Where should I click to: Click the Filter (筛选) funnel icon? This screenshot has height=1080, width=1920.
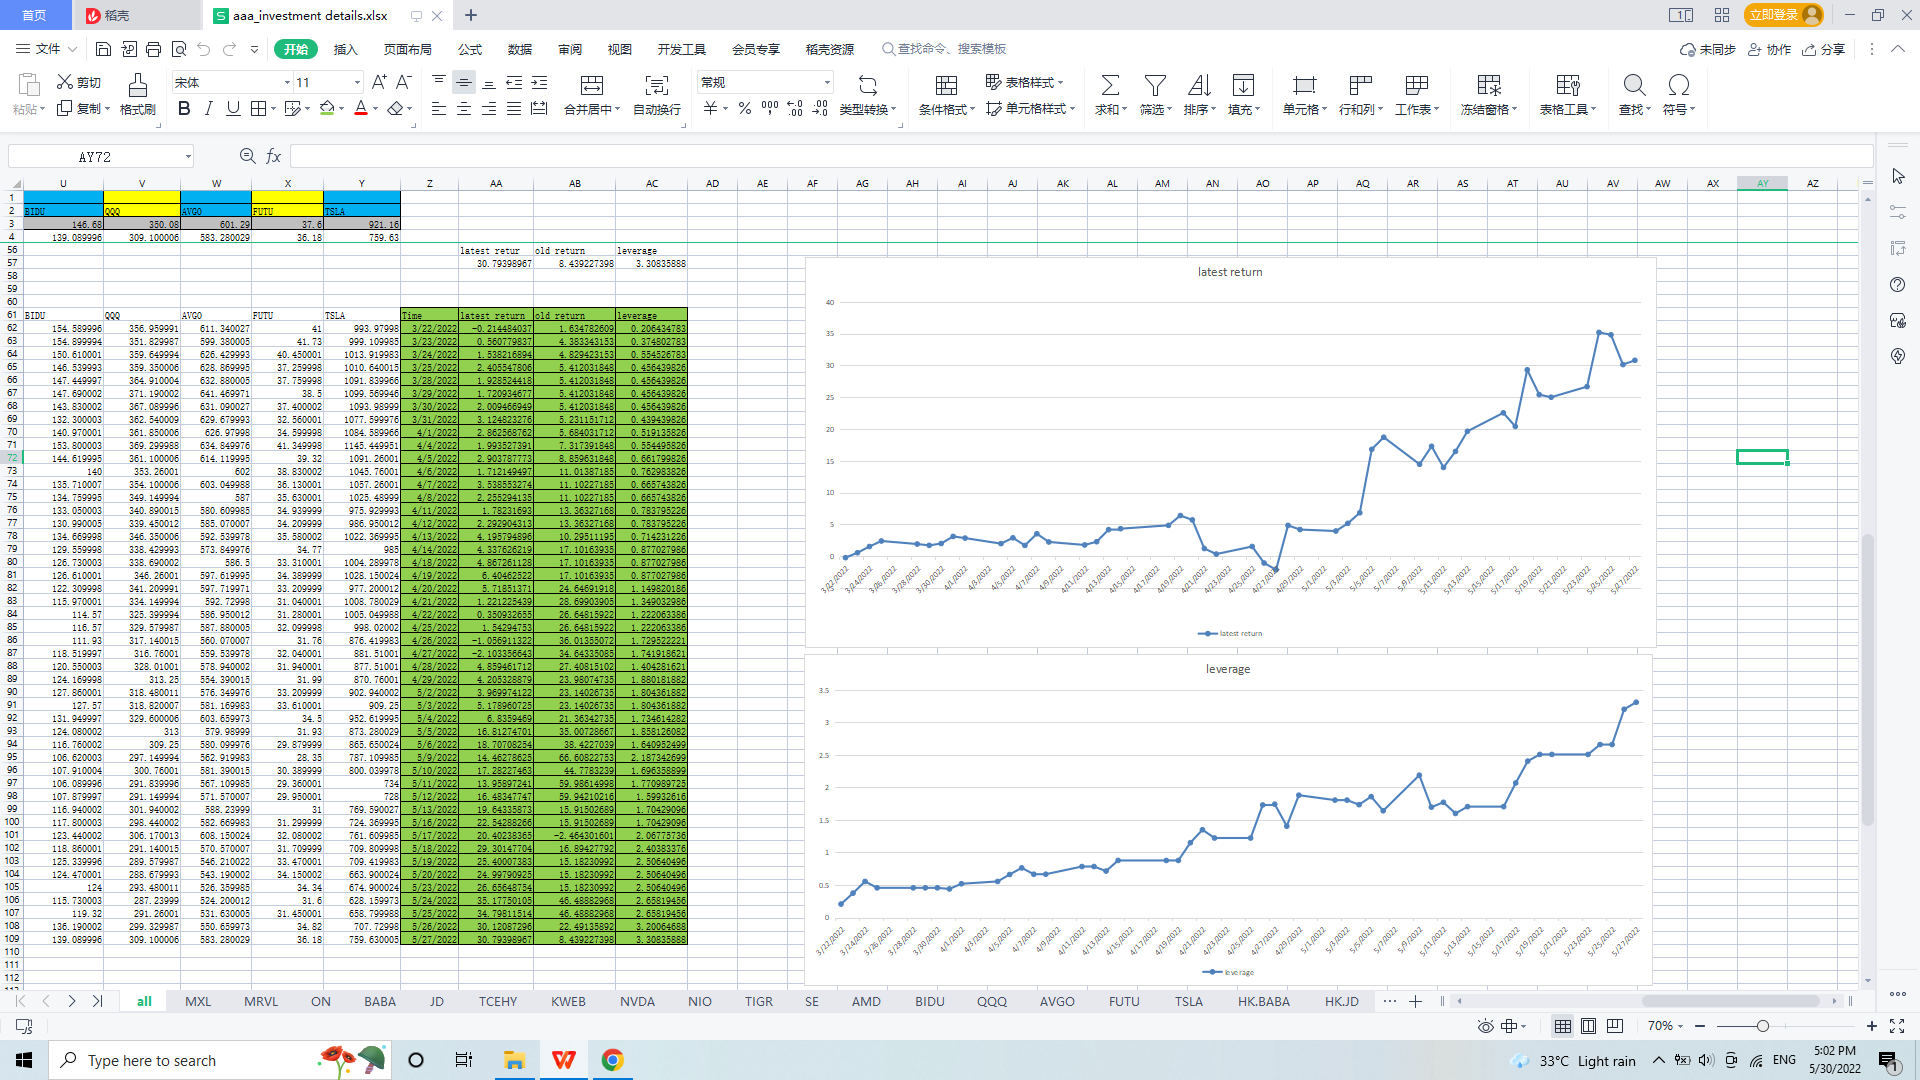point(1155,86)
